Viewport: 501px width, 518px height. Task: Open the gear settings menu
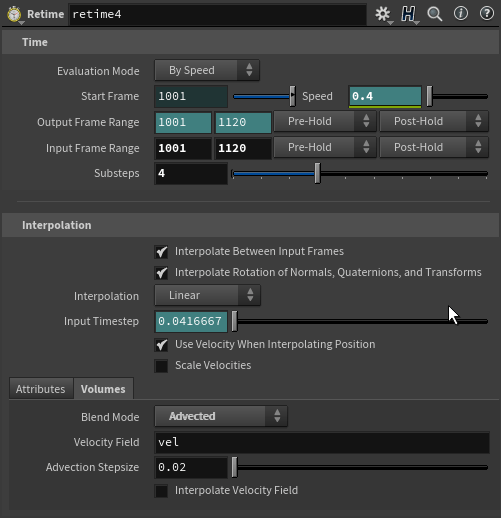[383, 14]
